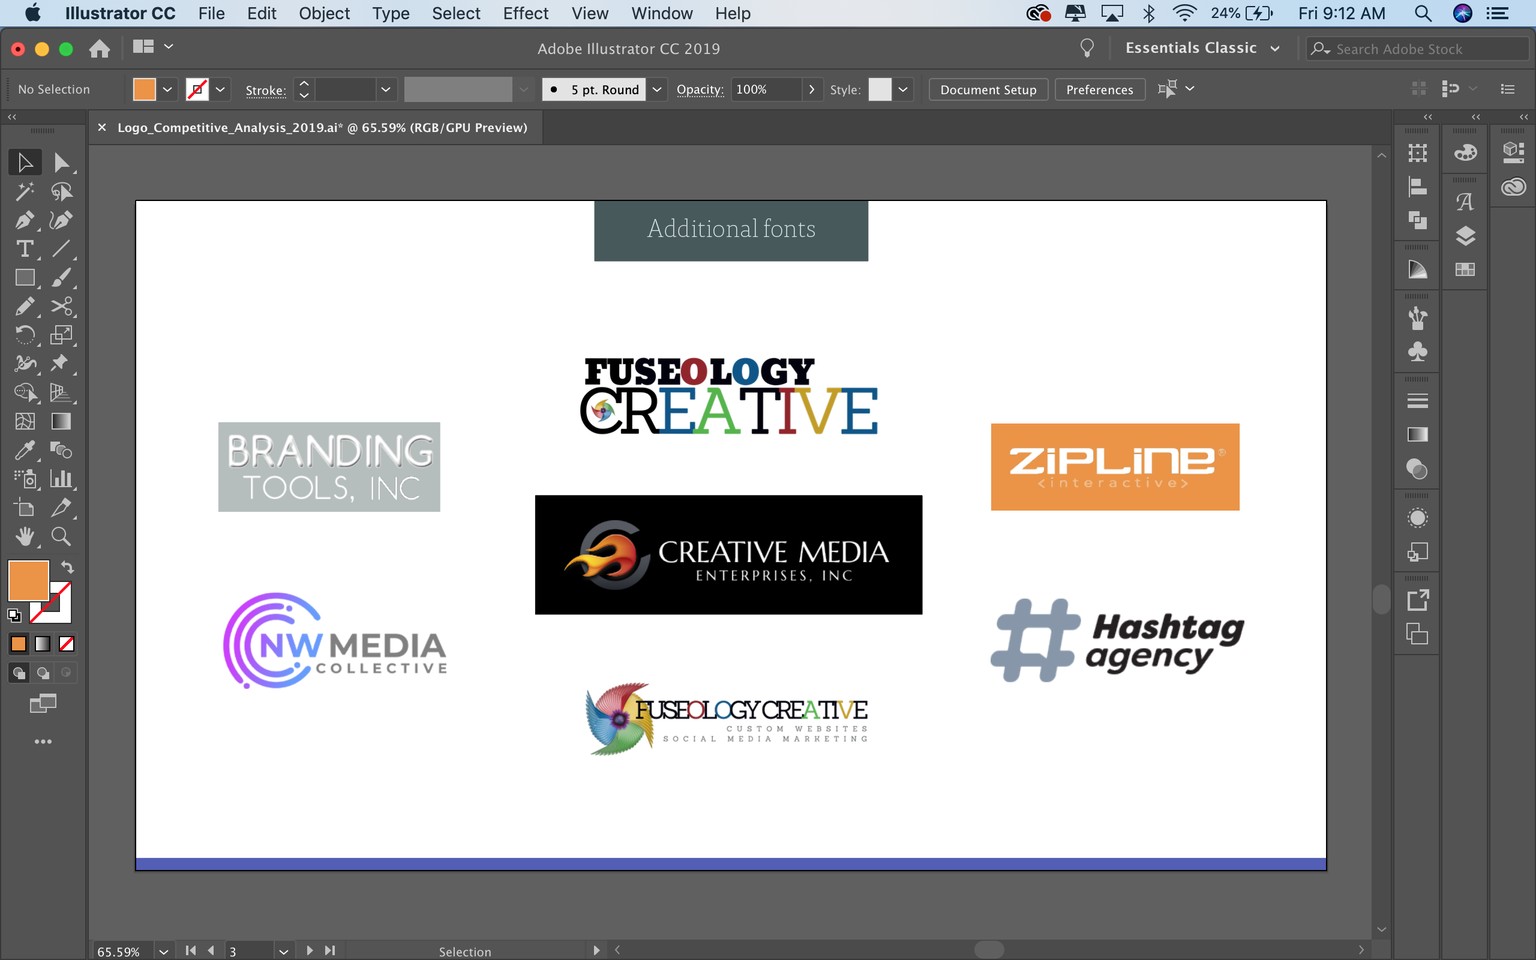Open the artboard navigation dropdown
Image resolution: width=1536 pixels, height=960 pixels.
click(284, 951)
